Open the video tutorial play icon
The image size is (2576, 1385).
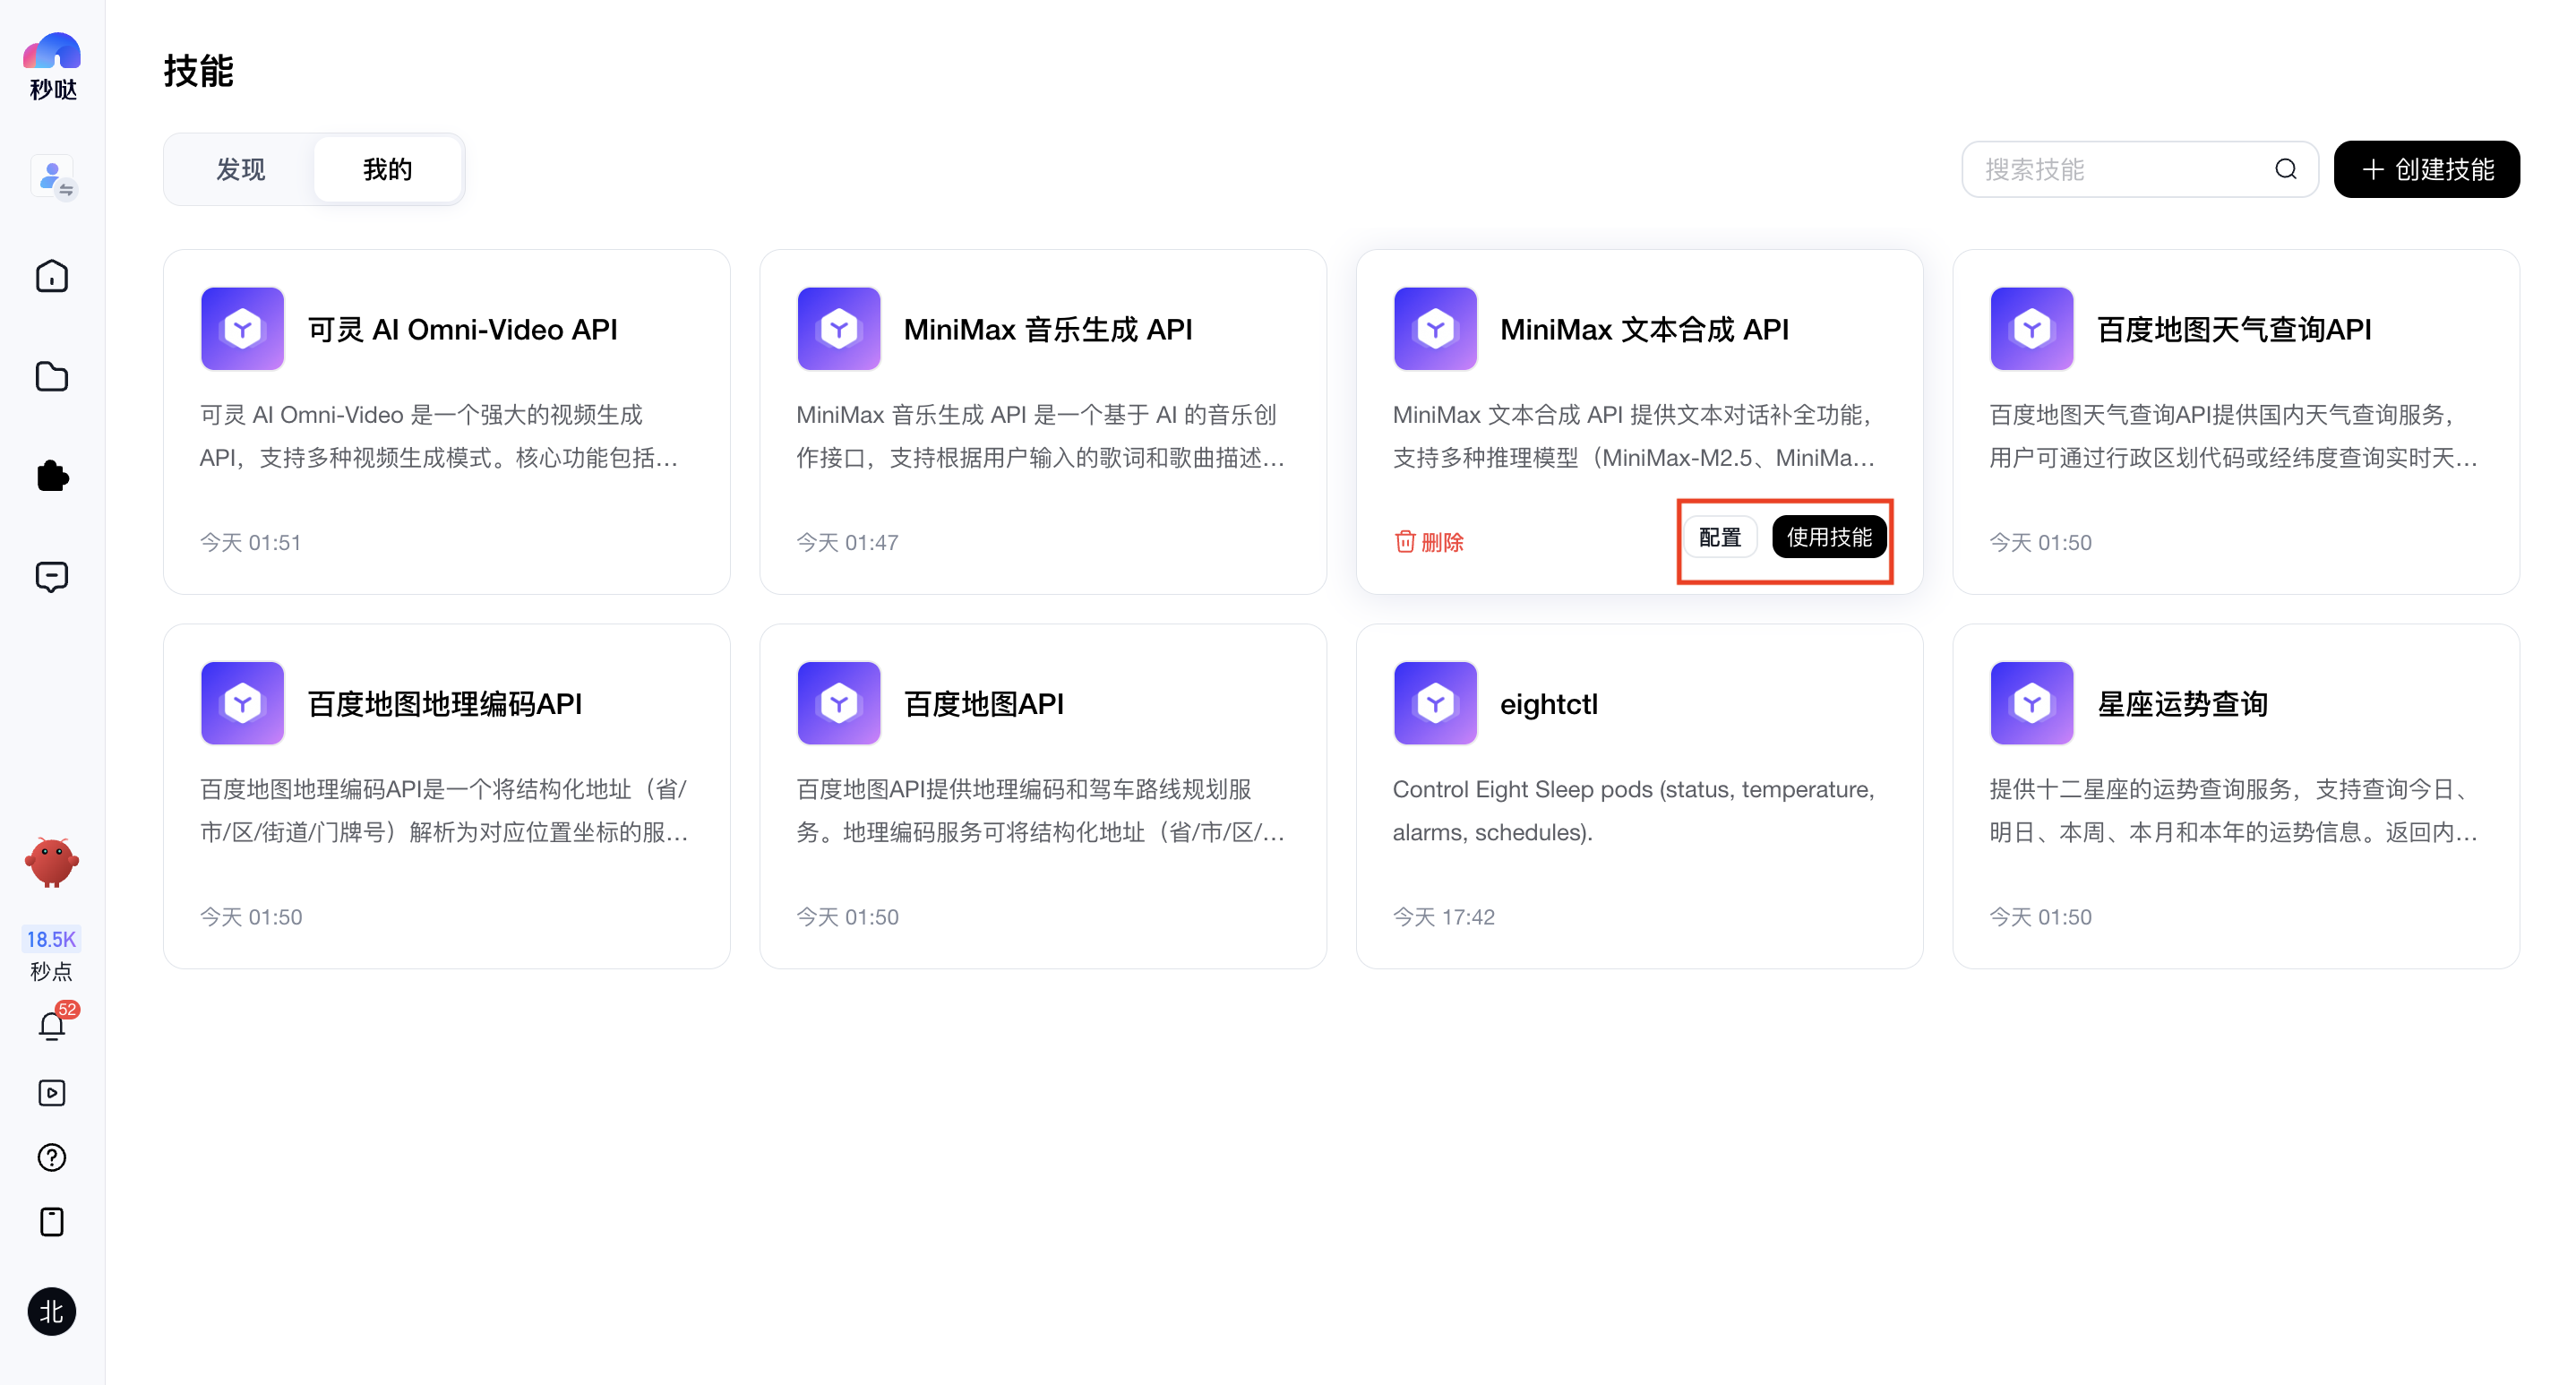point(52,1092)
